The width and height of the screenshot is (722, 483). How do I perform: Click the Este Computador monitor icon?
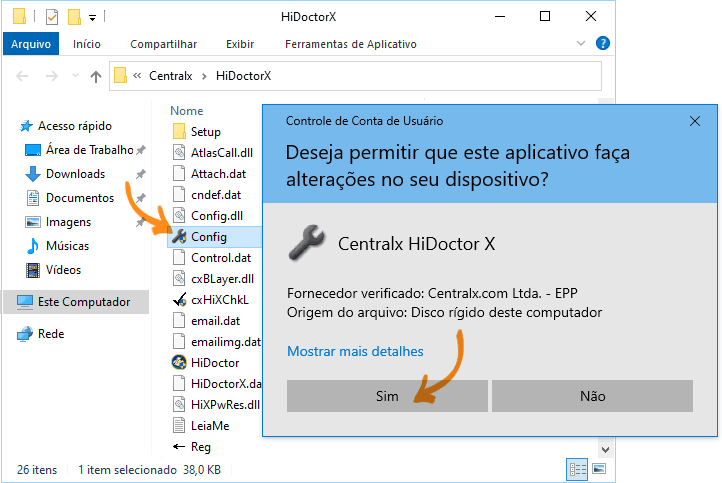coord(25,302)
